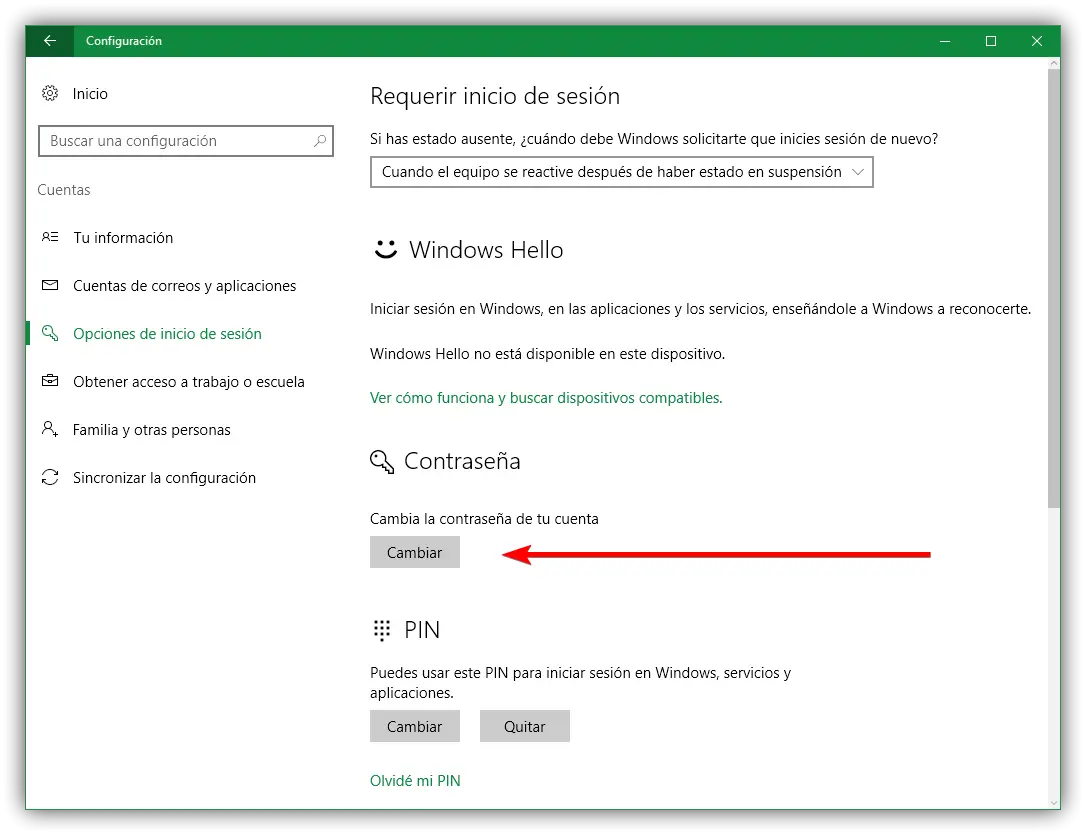1086x835 pixels.
Task: Close the Configuración window
Action: click(1037, 41)
